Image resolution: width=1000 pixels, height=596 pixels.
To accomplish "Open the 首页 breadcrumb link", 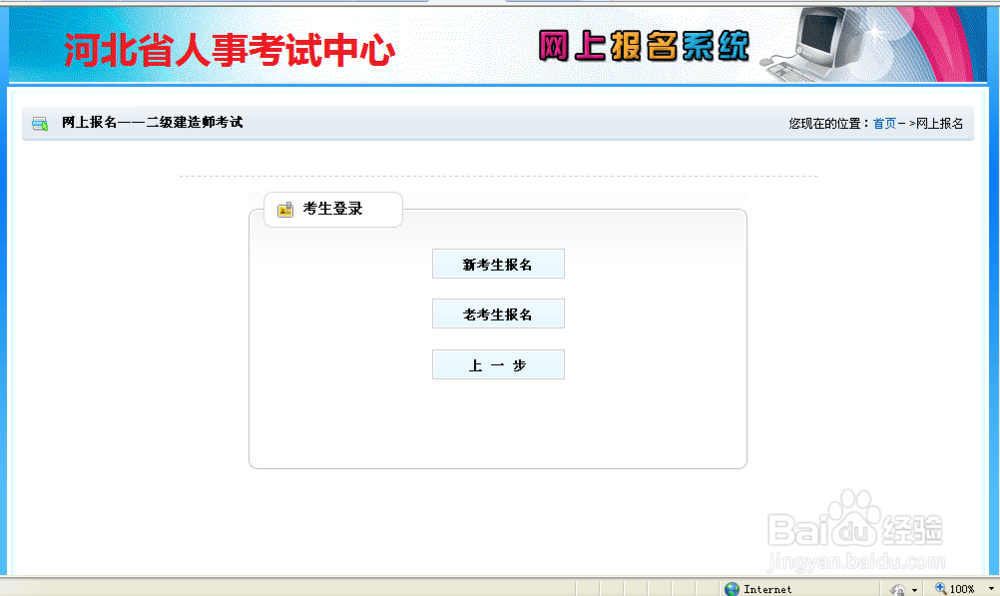I will [884, 124].
